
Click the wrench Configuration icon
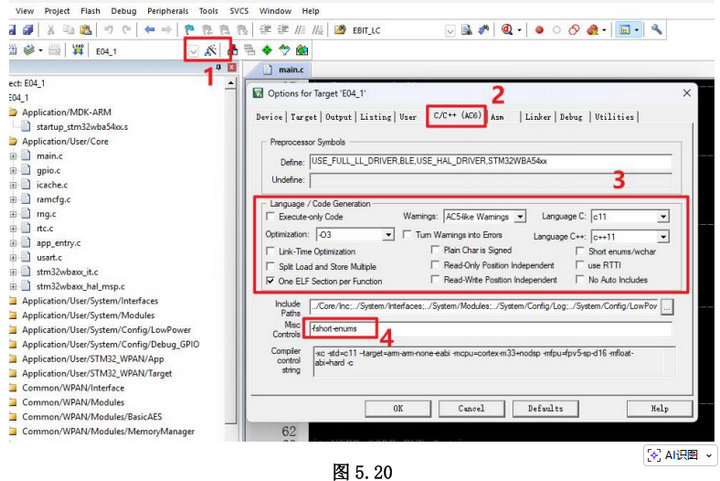(x=657, y=30)
